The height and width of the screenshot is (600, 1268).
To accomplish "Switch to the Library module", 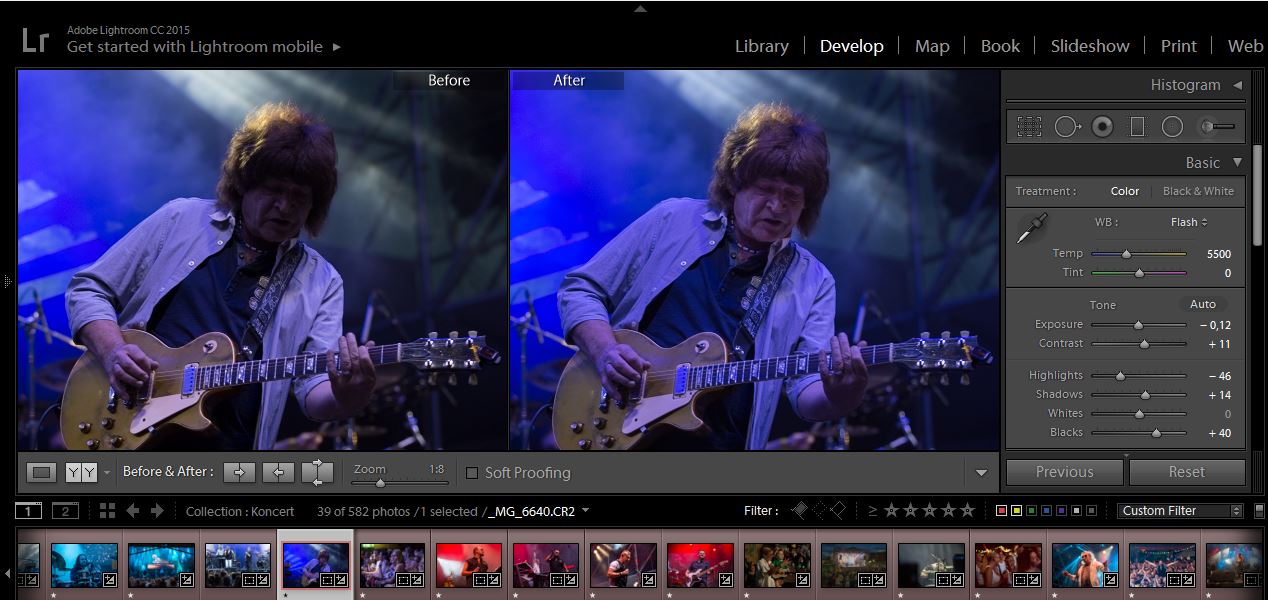I will pos(761,46).
